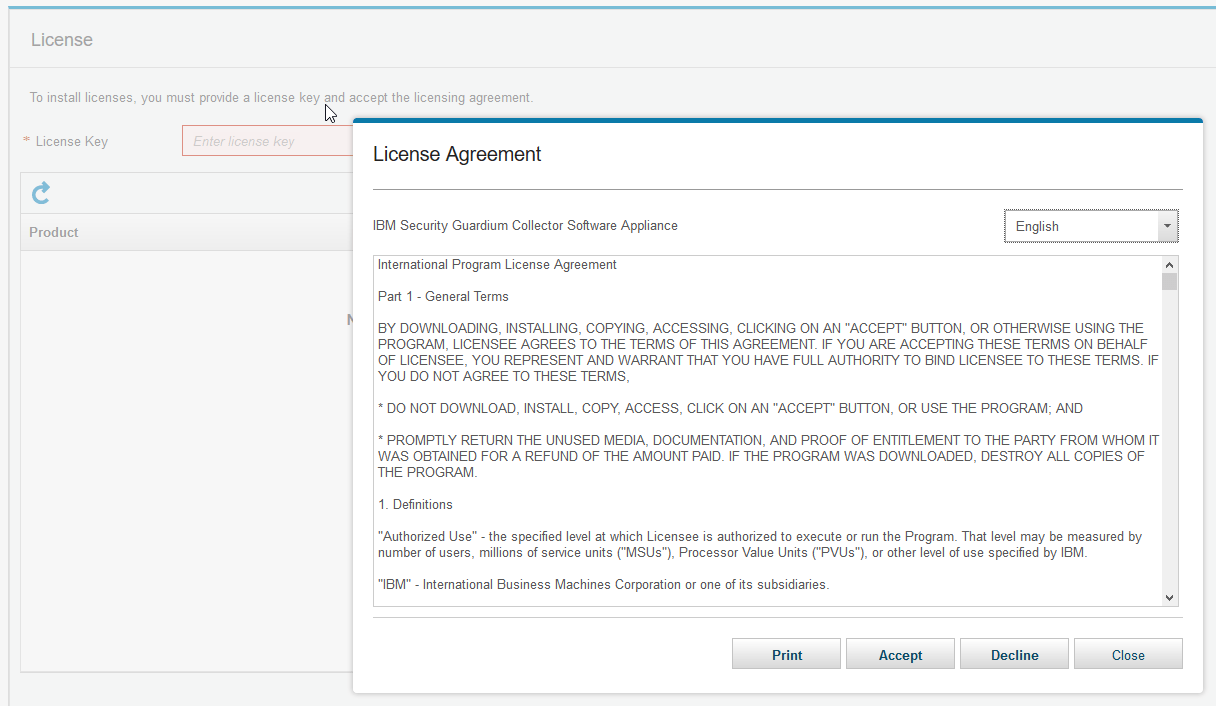
Task: Click the Enter license key input field
Action: 266,141
